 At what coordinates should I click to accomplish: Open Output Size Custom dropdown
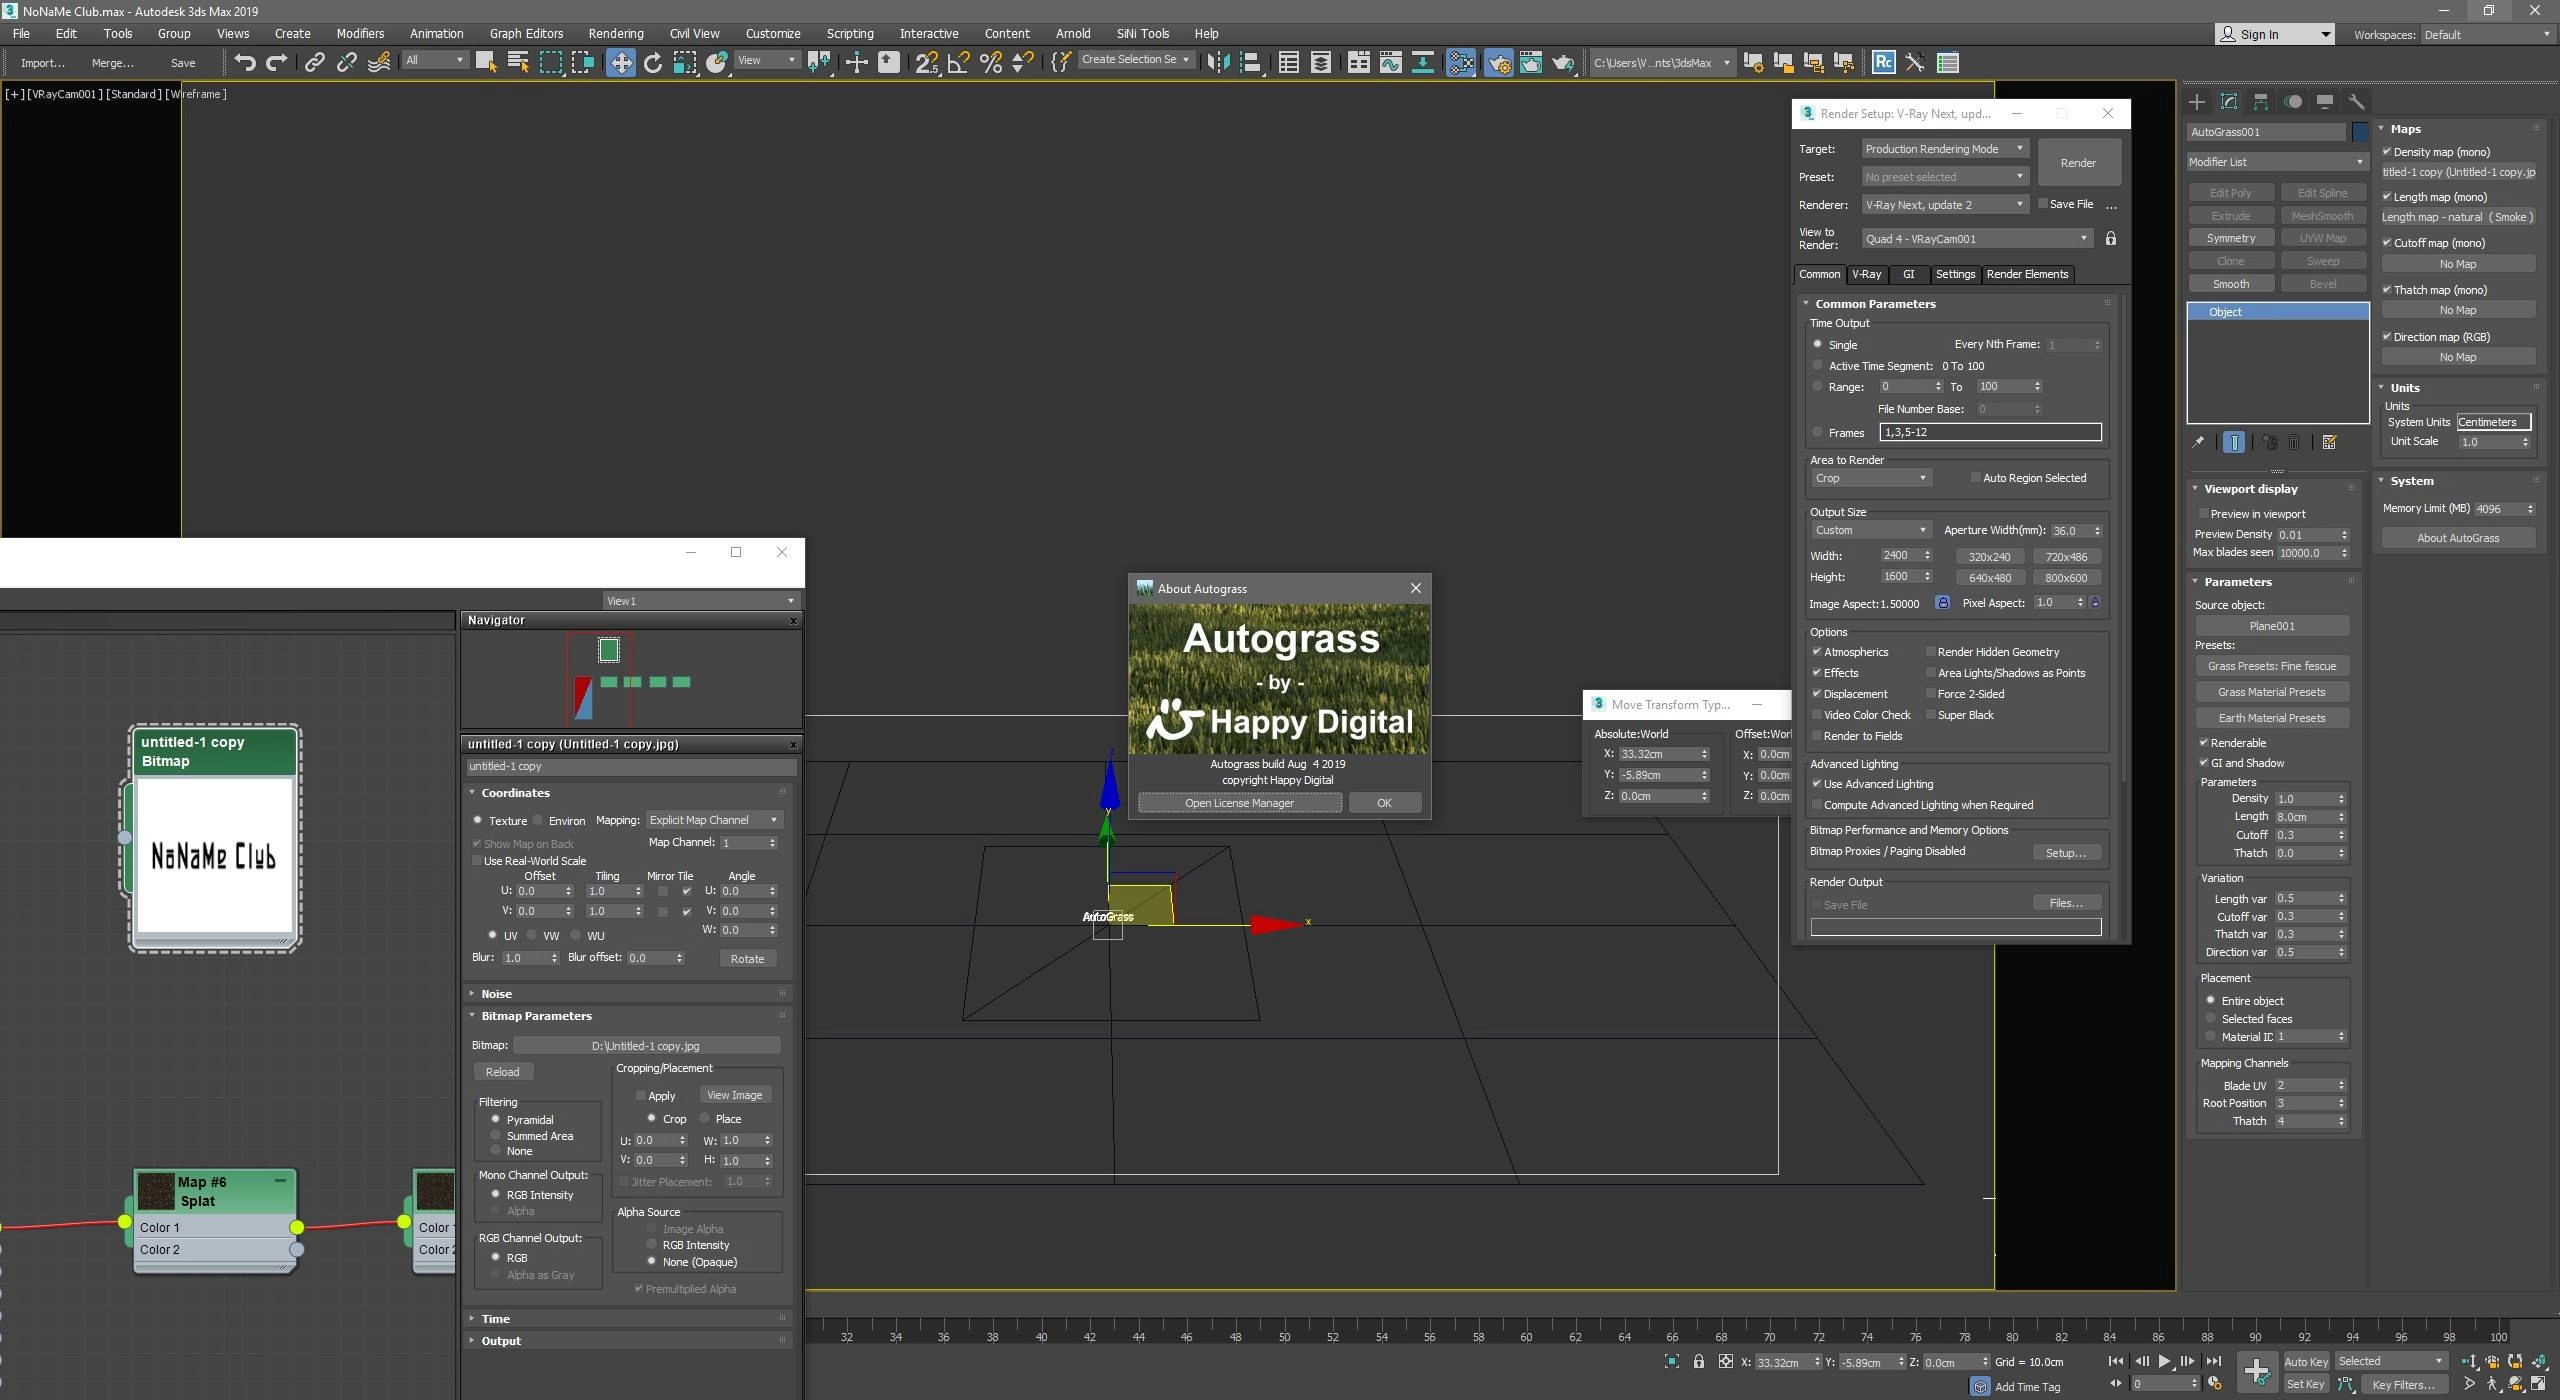pos(1870,530)
